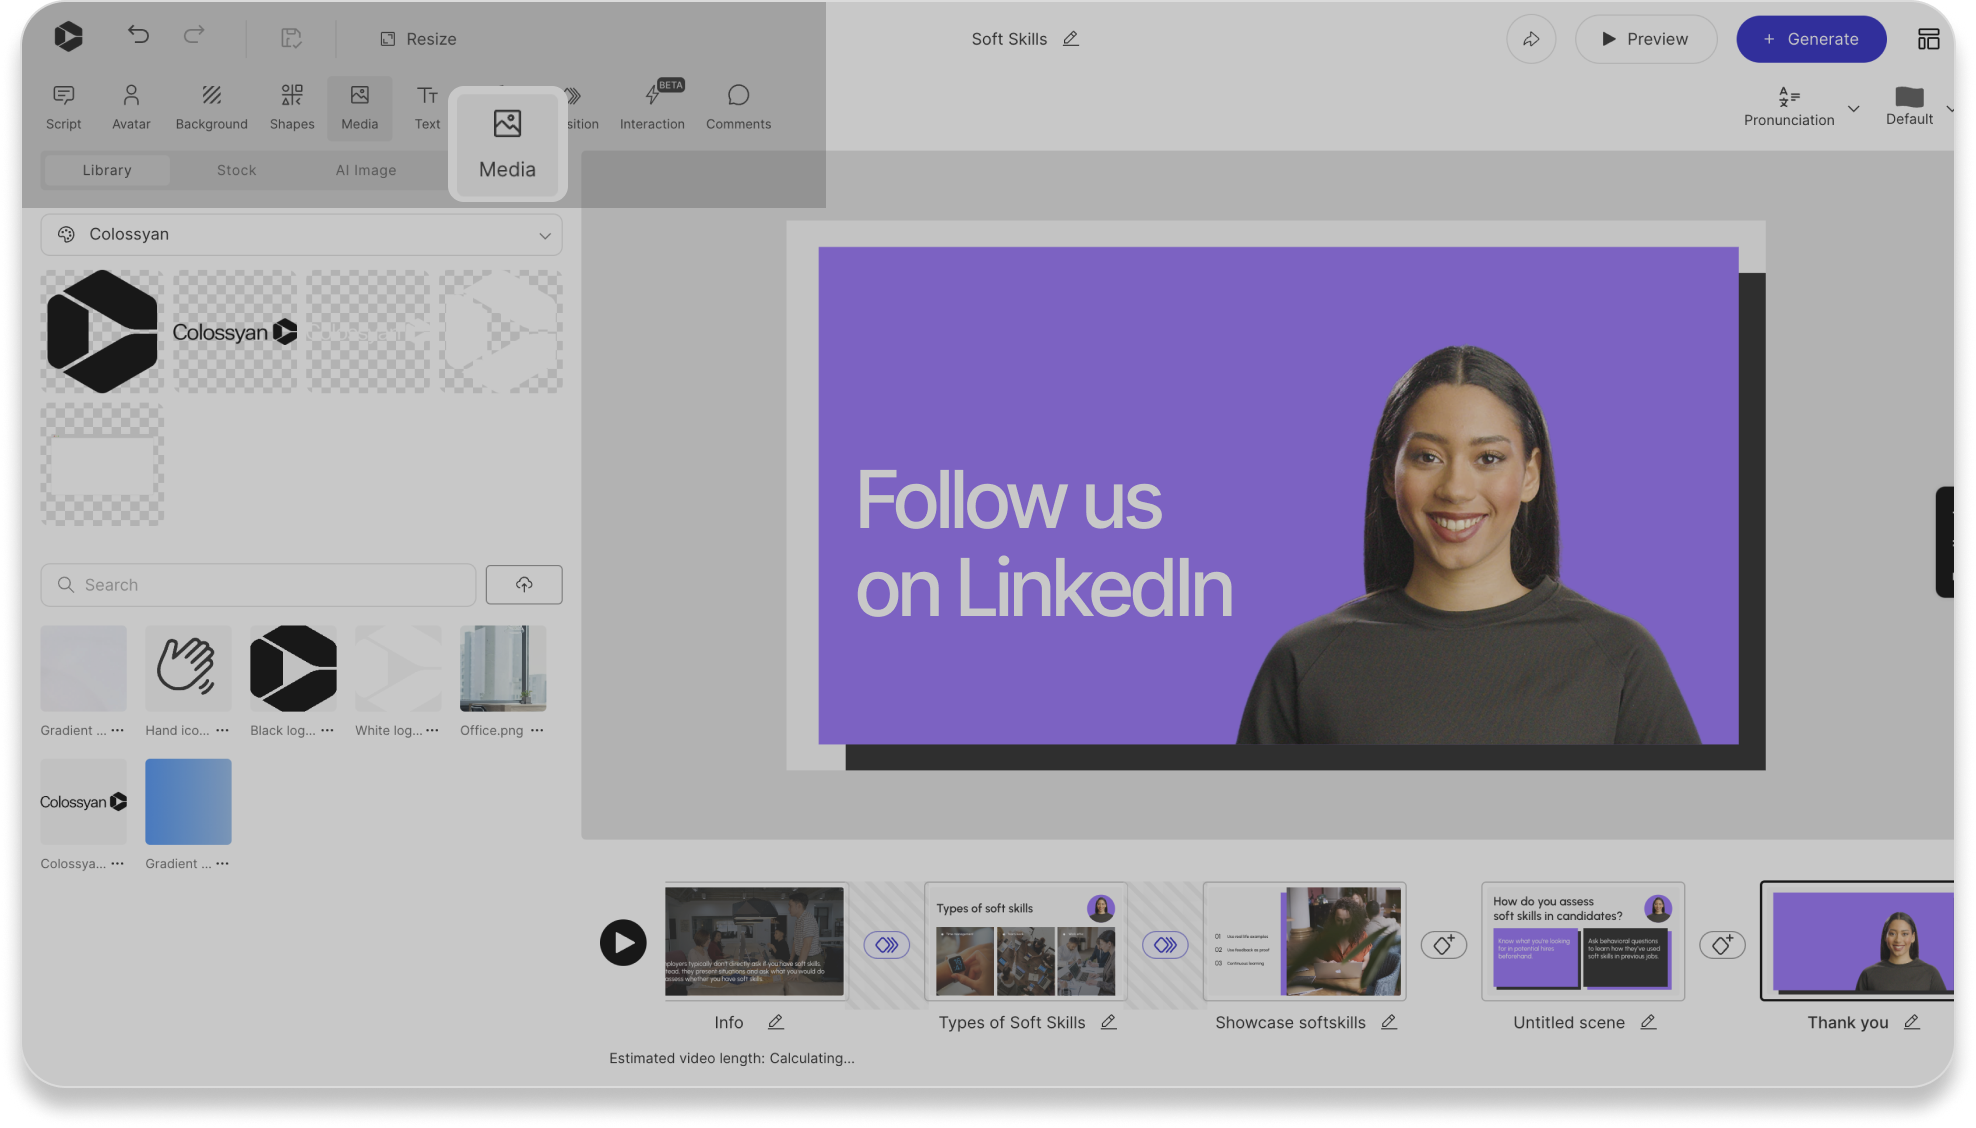
Task: Click the share arrow button
Action: (1531, 39)
